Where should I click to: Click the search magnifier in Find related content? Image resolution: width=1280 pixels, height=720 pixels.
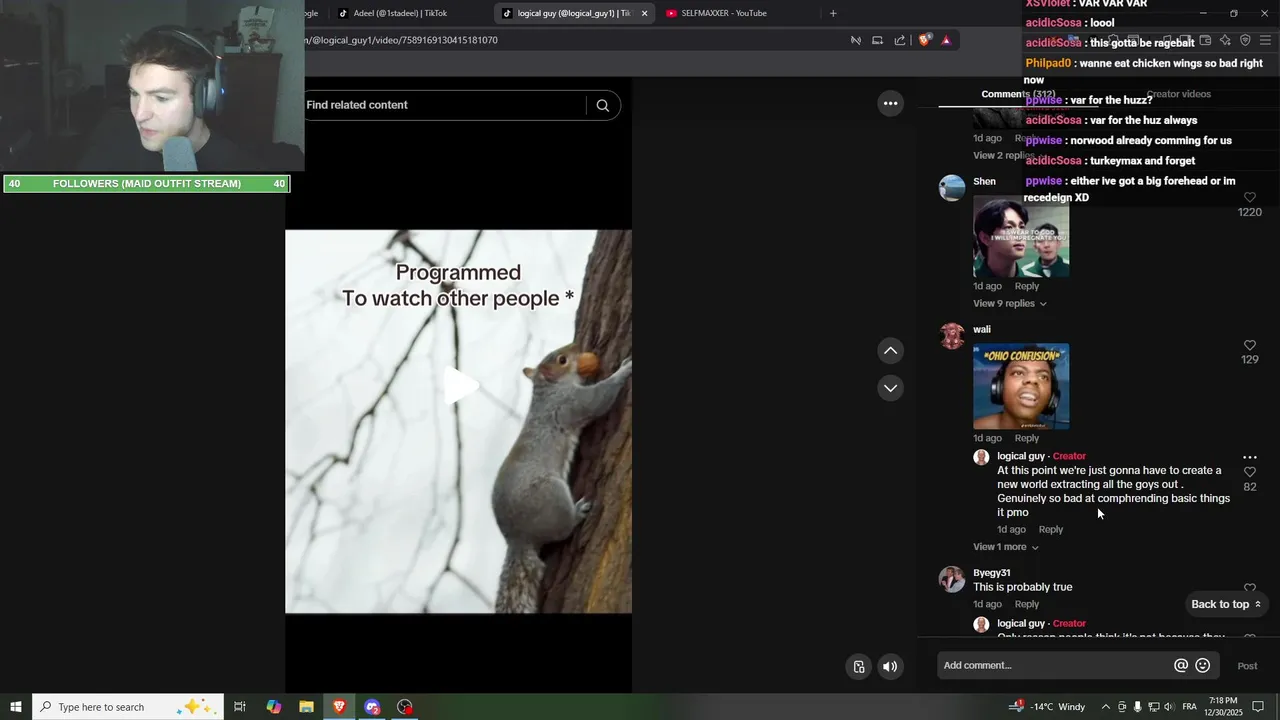[602, 105]
